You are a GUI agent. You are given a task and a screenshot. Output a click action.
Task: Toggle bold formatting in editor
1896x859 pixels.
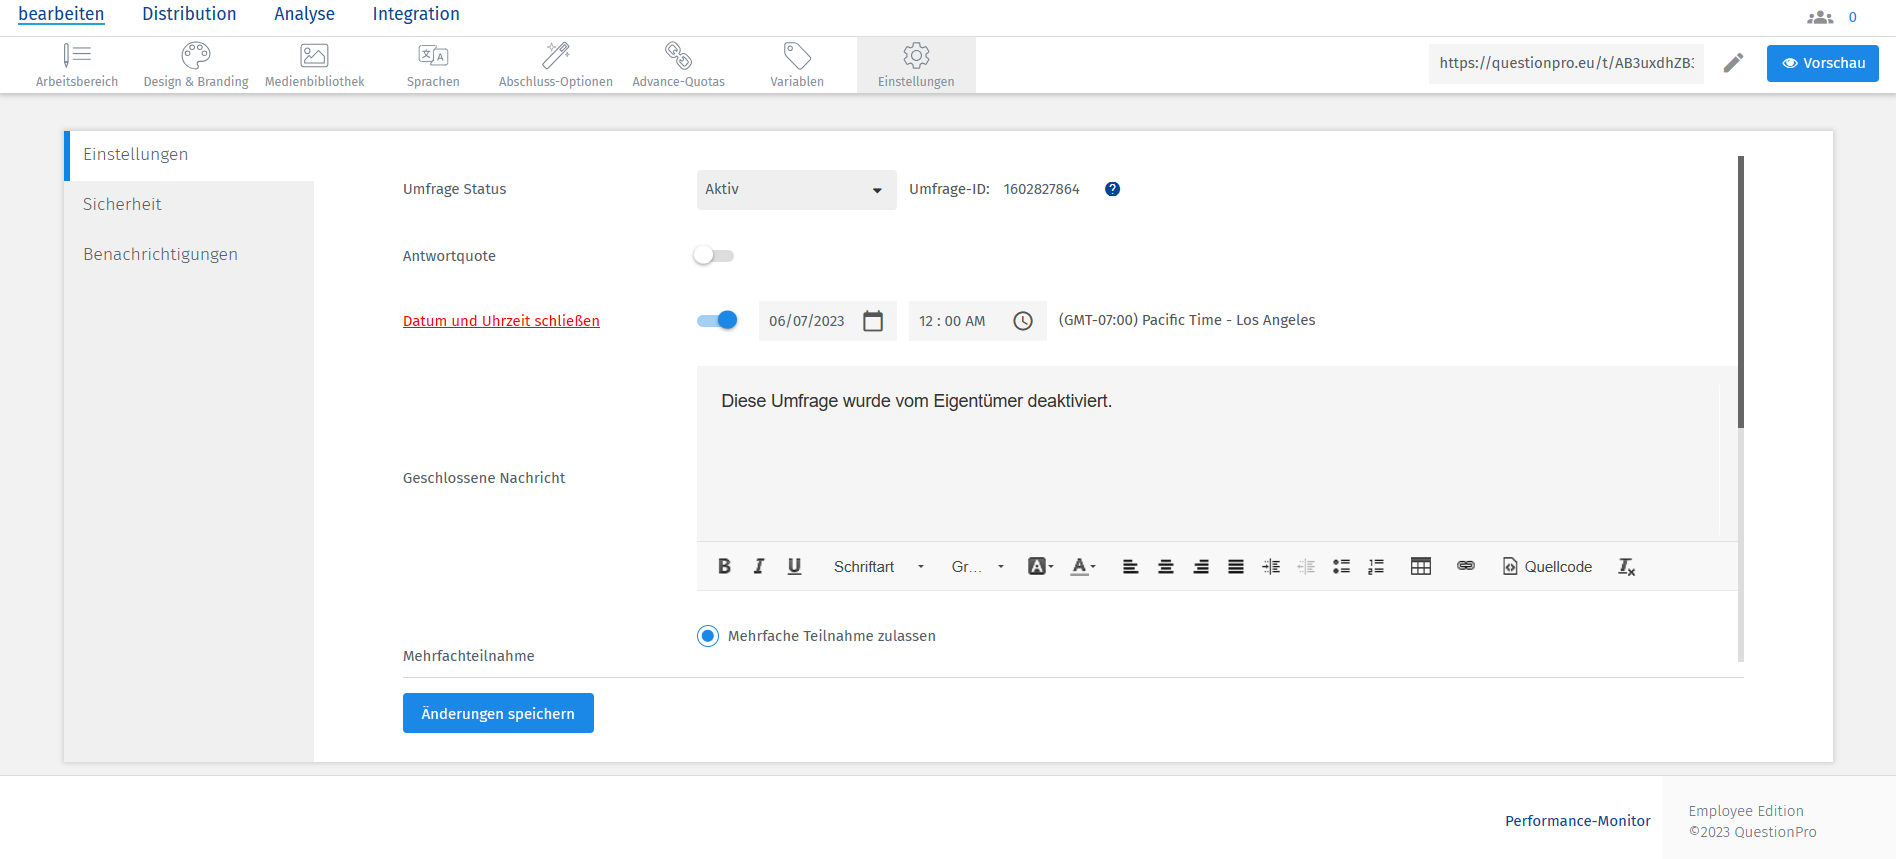click(x=724, y=566)
